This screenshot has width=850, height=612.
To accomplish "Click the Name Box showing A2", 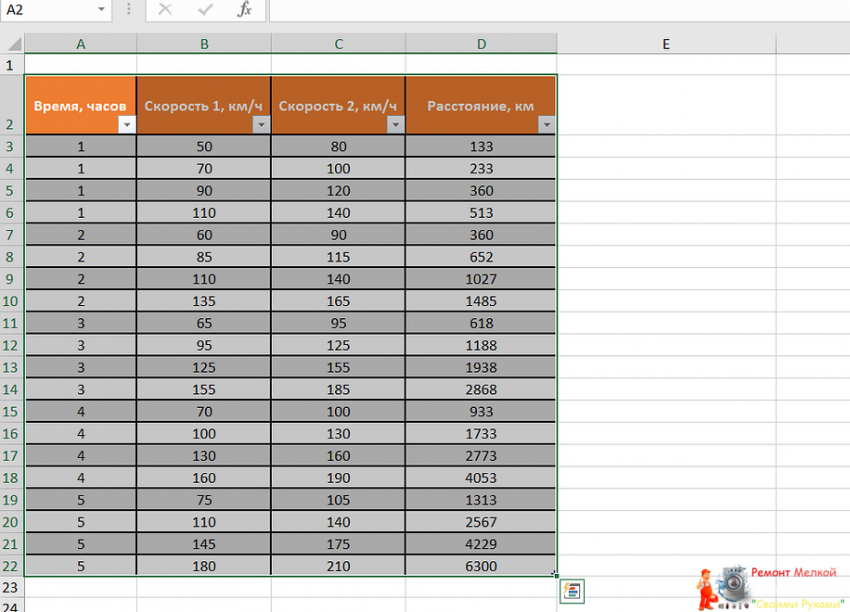I will tap(45, 10).
